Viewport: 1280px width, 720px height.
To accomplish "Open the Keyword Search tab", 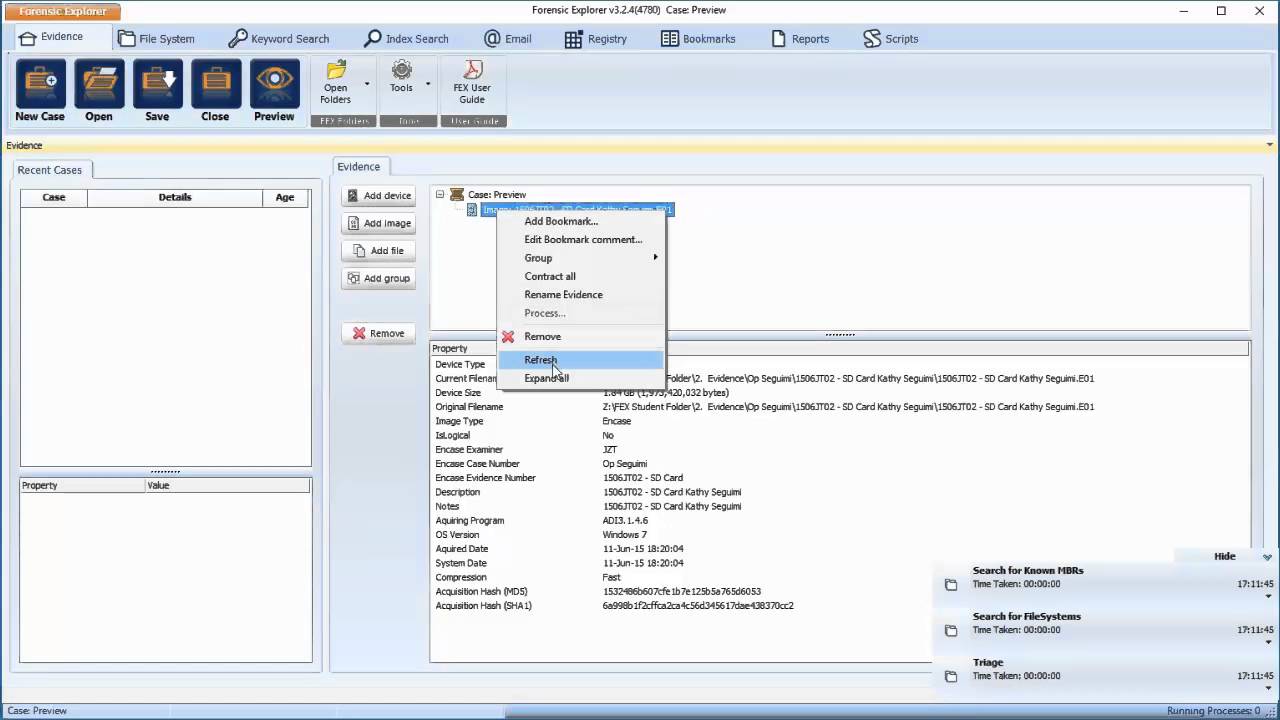I will (x=279, y=39).
